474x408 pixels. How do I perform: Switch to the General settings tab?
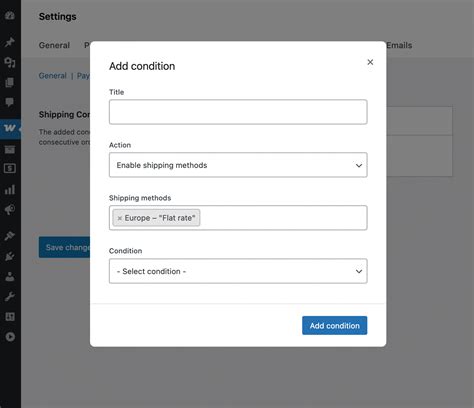pyautogui.click(x=54, y=45)
